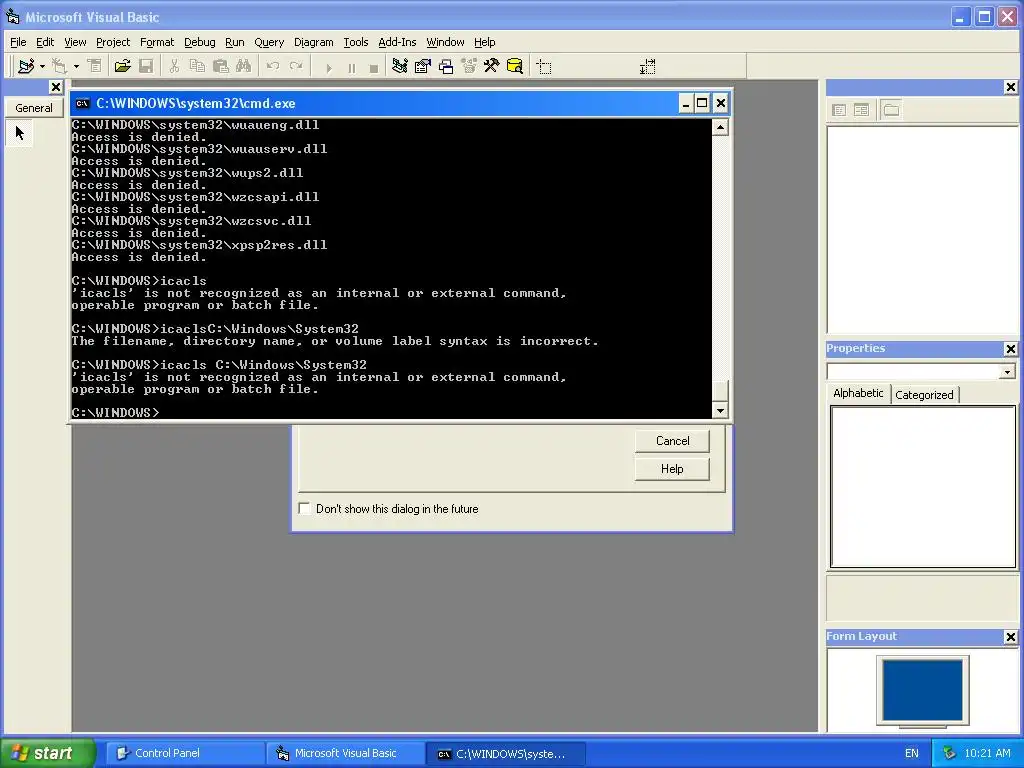This screenshot has height=768, width=1024.
Task: Open the Debug menu
Action: tap(199, 42)
